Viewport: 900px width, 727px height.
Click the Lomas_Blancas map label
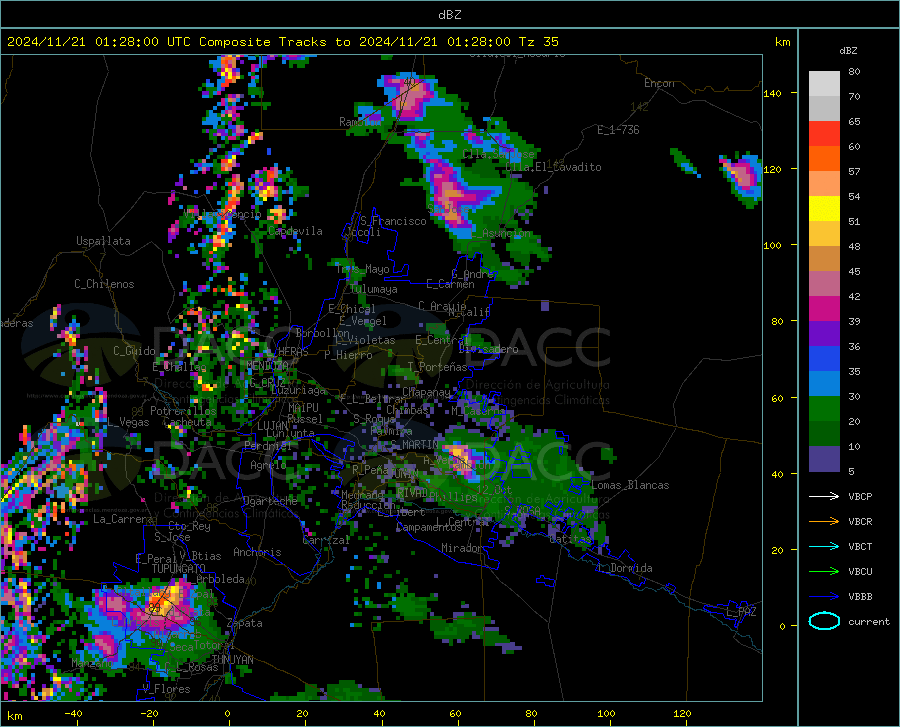(x=630, y=485)
